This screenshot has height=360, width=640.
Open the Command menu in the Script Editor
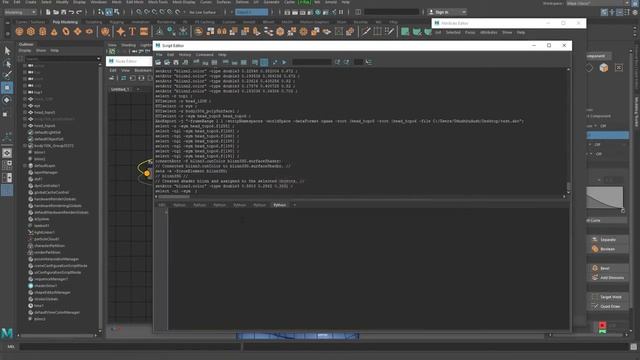click(x=204, y=55)
